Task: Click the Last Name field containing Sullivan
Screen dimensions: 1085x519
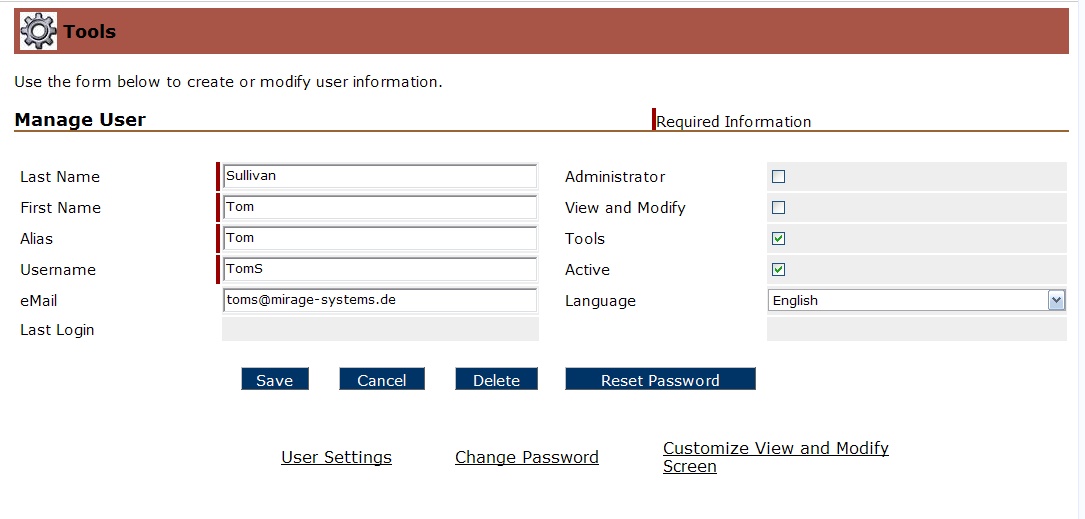Action: coord(380,177)
